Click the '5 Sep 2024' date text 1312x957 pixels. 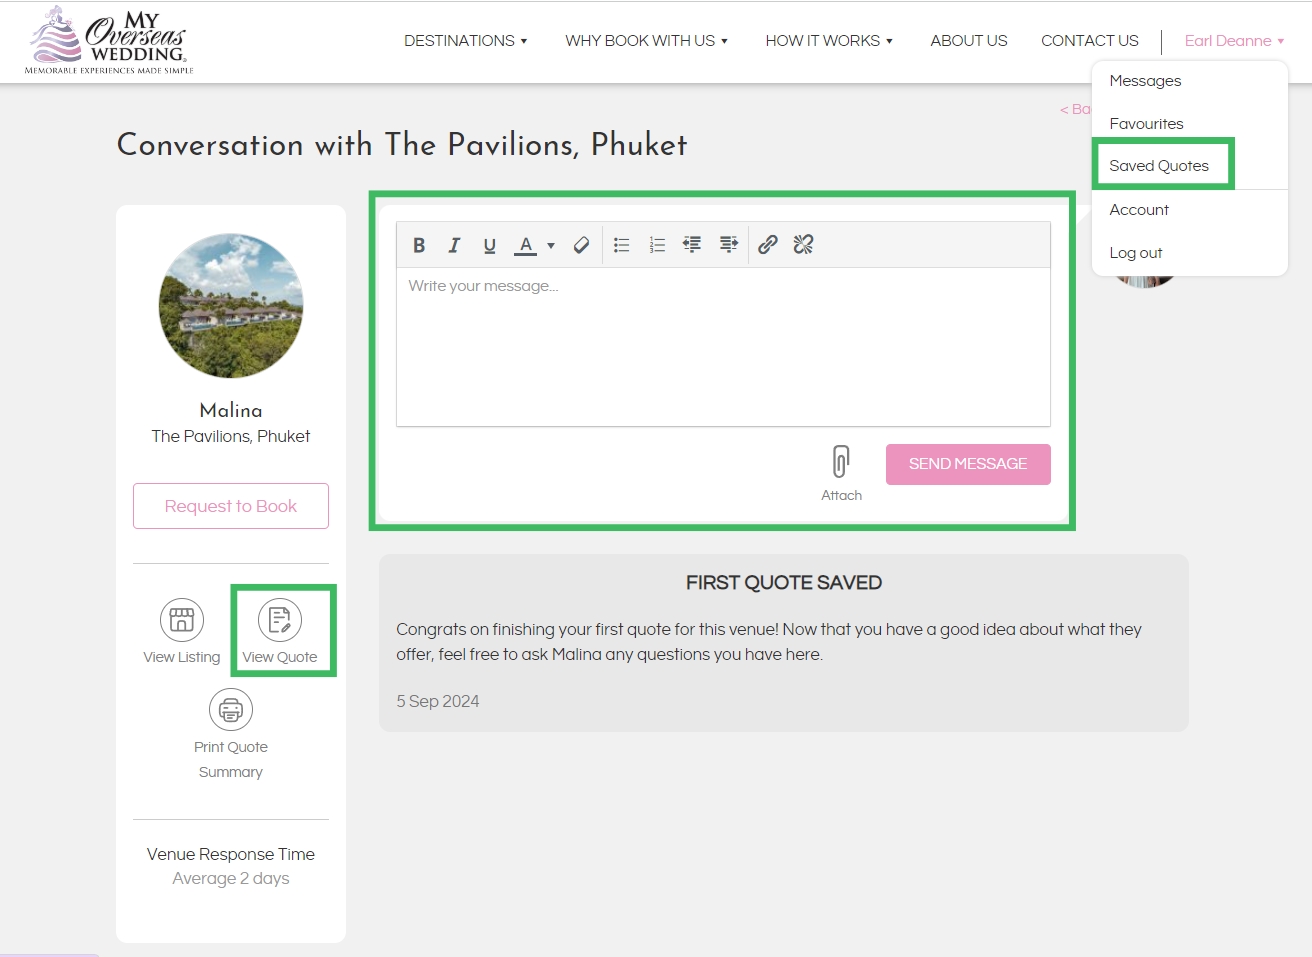437,702
